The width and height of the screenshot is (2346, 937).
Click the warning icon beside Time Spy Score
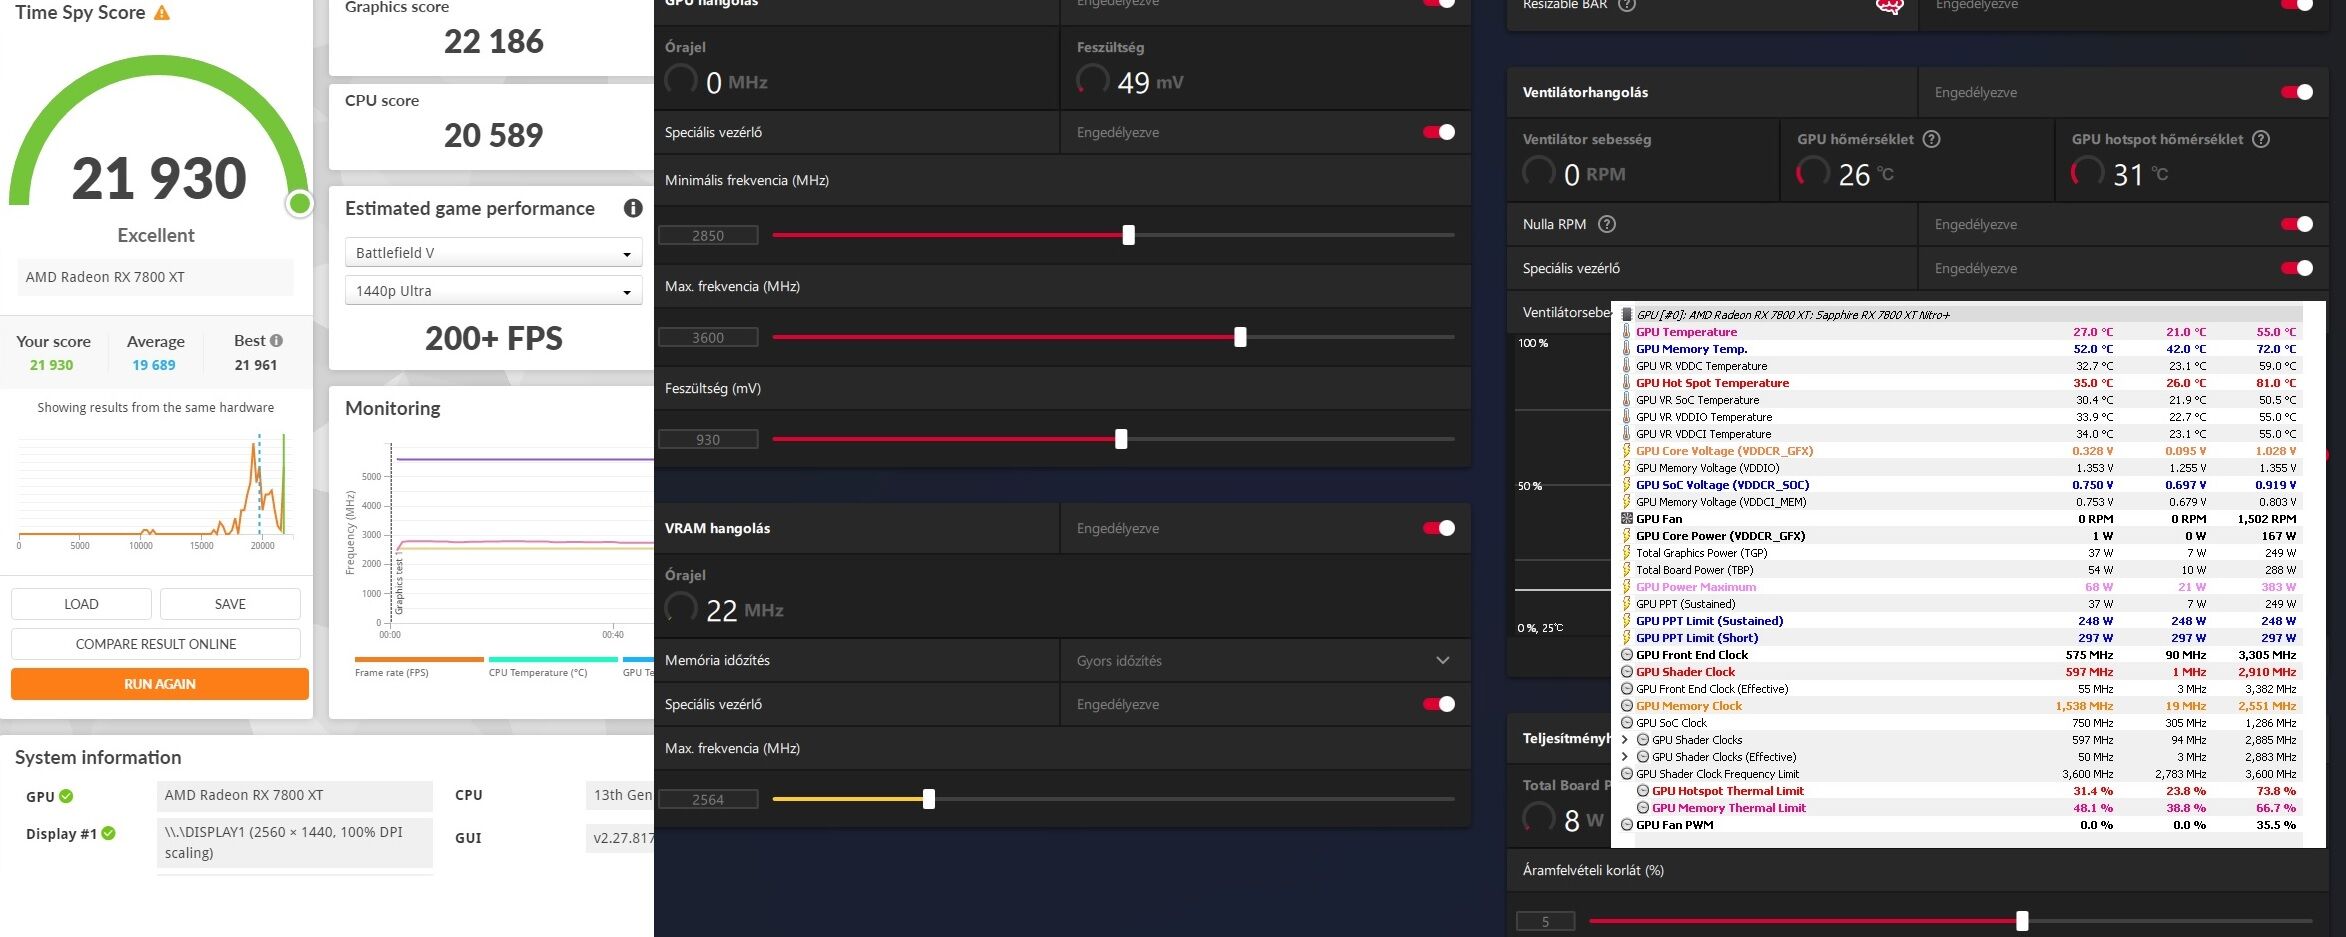pyautogui.click(x=161, y=13)
